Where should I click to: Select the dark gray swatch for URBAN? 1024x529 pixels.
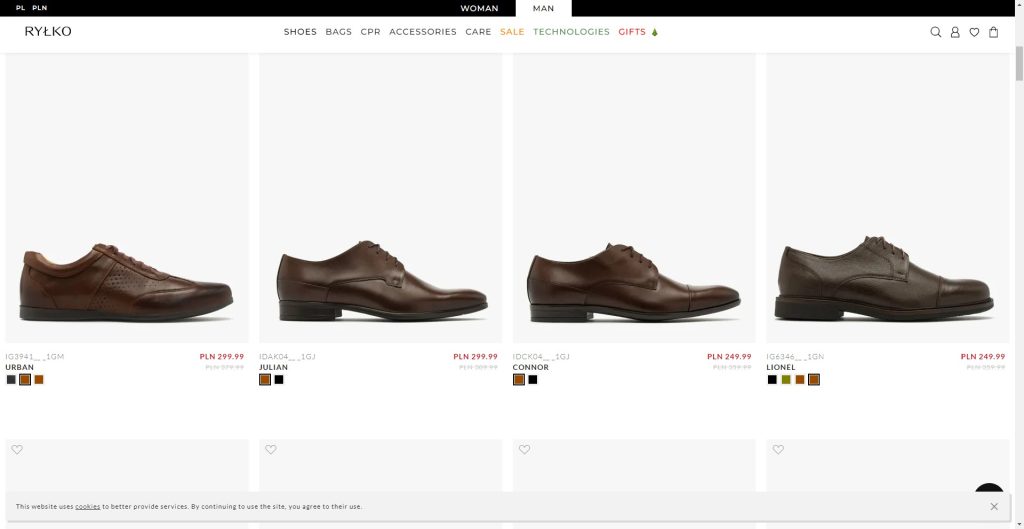pos(11,380)
